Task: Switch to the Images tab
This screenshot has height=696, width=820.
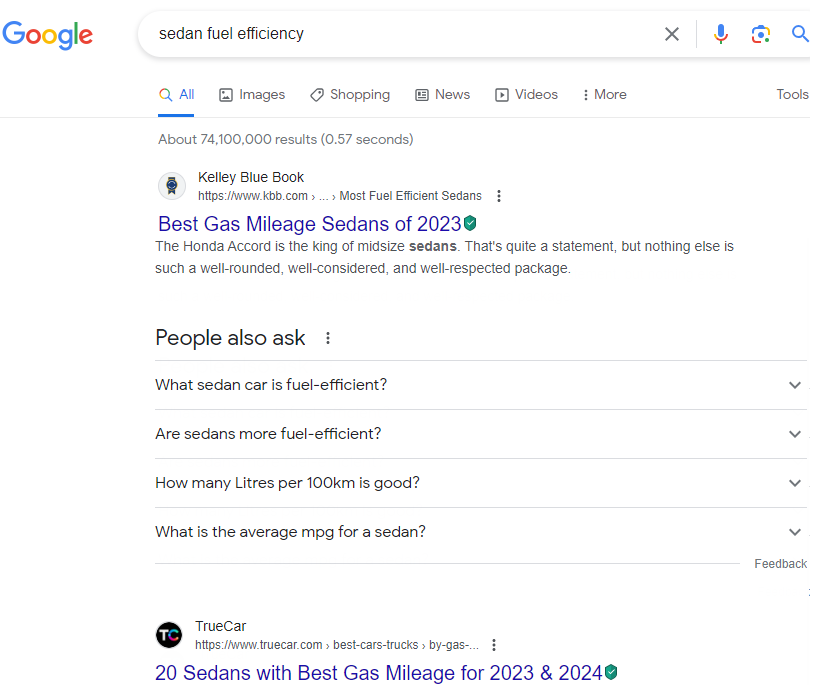Action: coord(252,95)
